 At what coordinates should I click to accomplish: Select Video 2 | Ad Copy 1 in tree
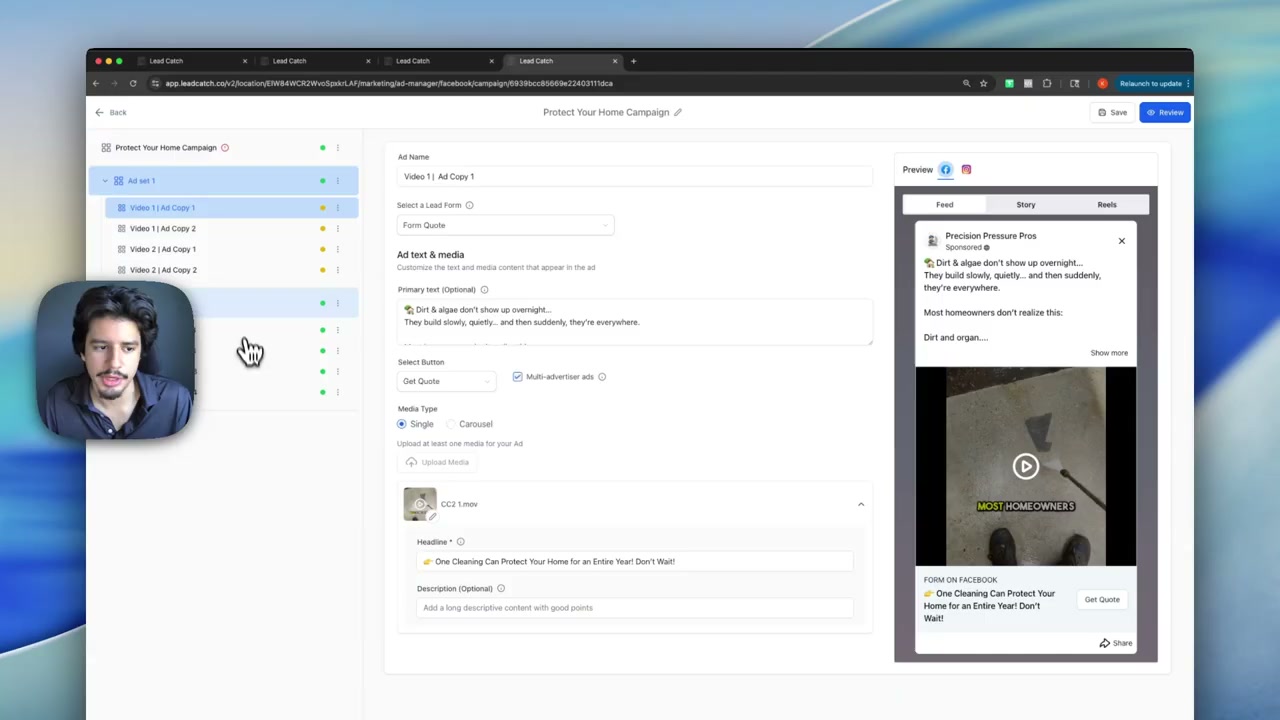[x=162, y=249]
